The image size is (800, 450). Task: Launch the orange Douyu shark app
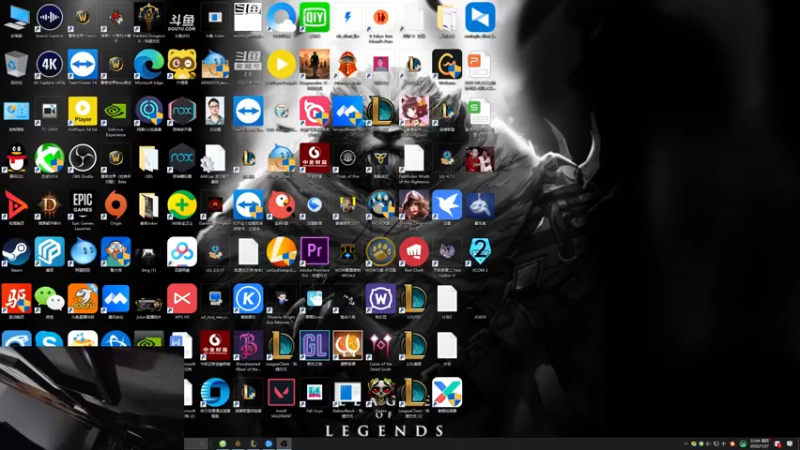click(83, 299)
